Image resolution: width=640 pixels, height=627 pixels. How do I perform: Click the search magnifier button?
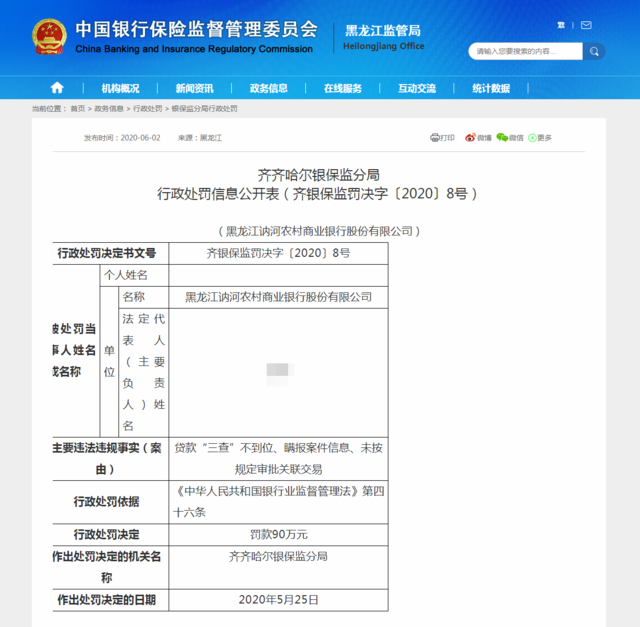(594, 51)
